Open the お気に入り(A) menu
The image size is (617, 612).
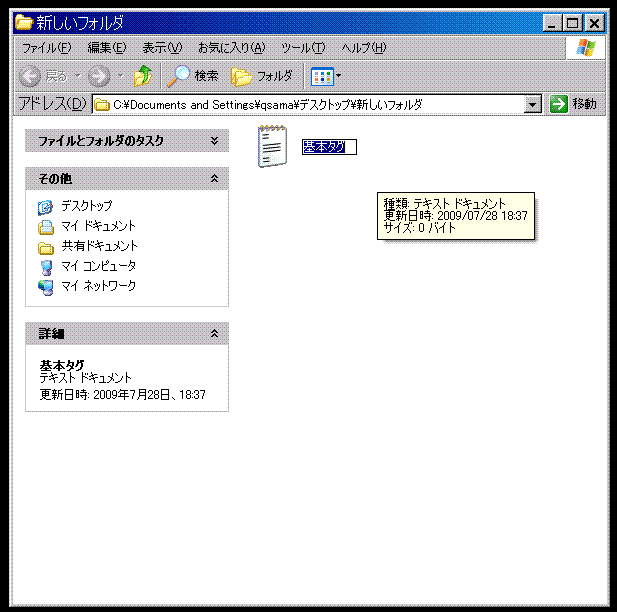point(231,48)
